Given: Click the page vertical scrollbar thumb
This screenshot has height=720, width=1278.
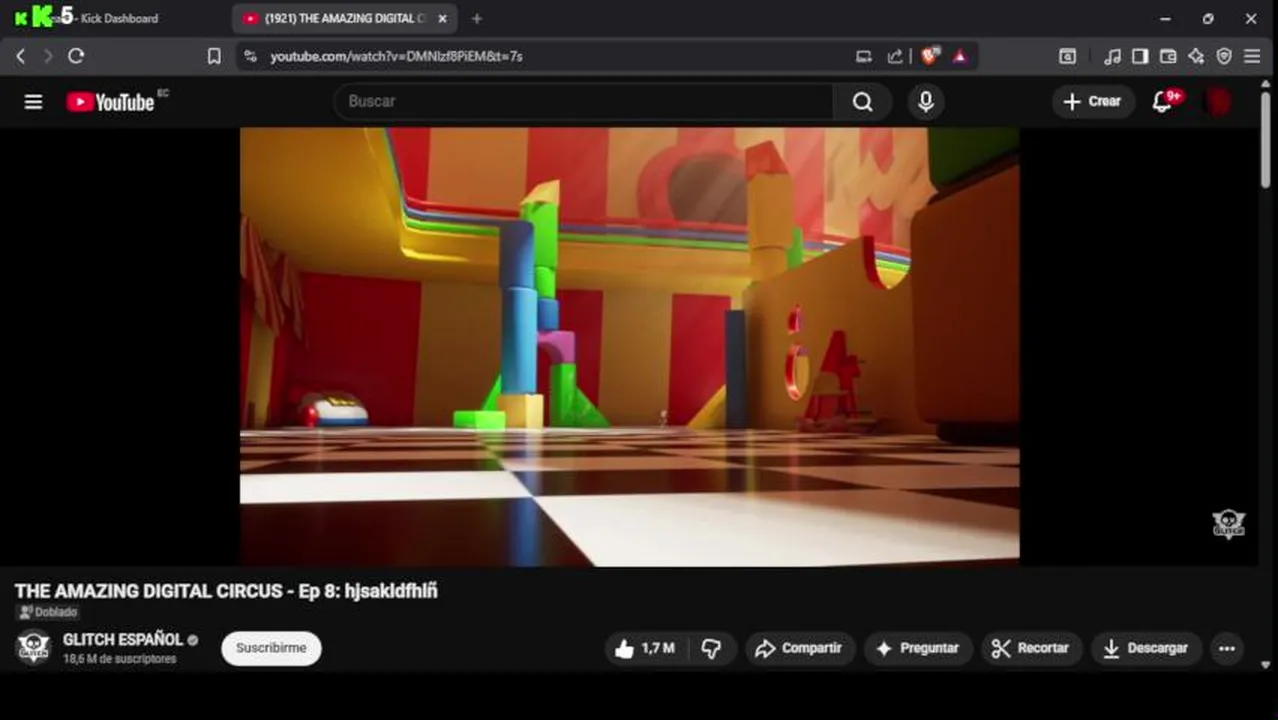Looking at the screenshot, I should [x=1266, y=140].
